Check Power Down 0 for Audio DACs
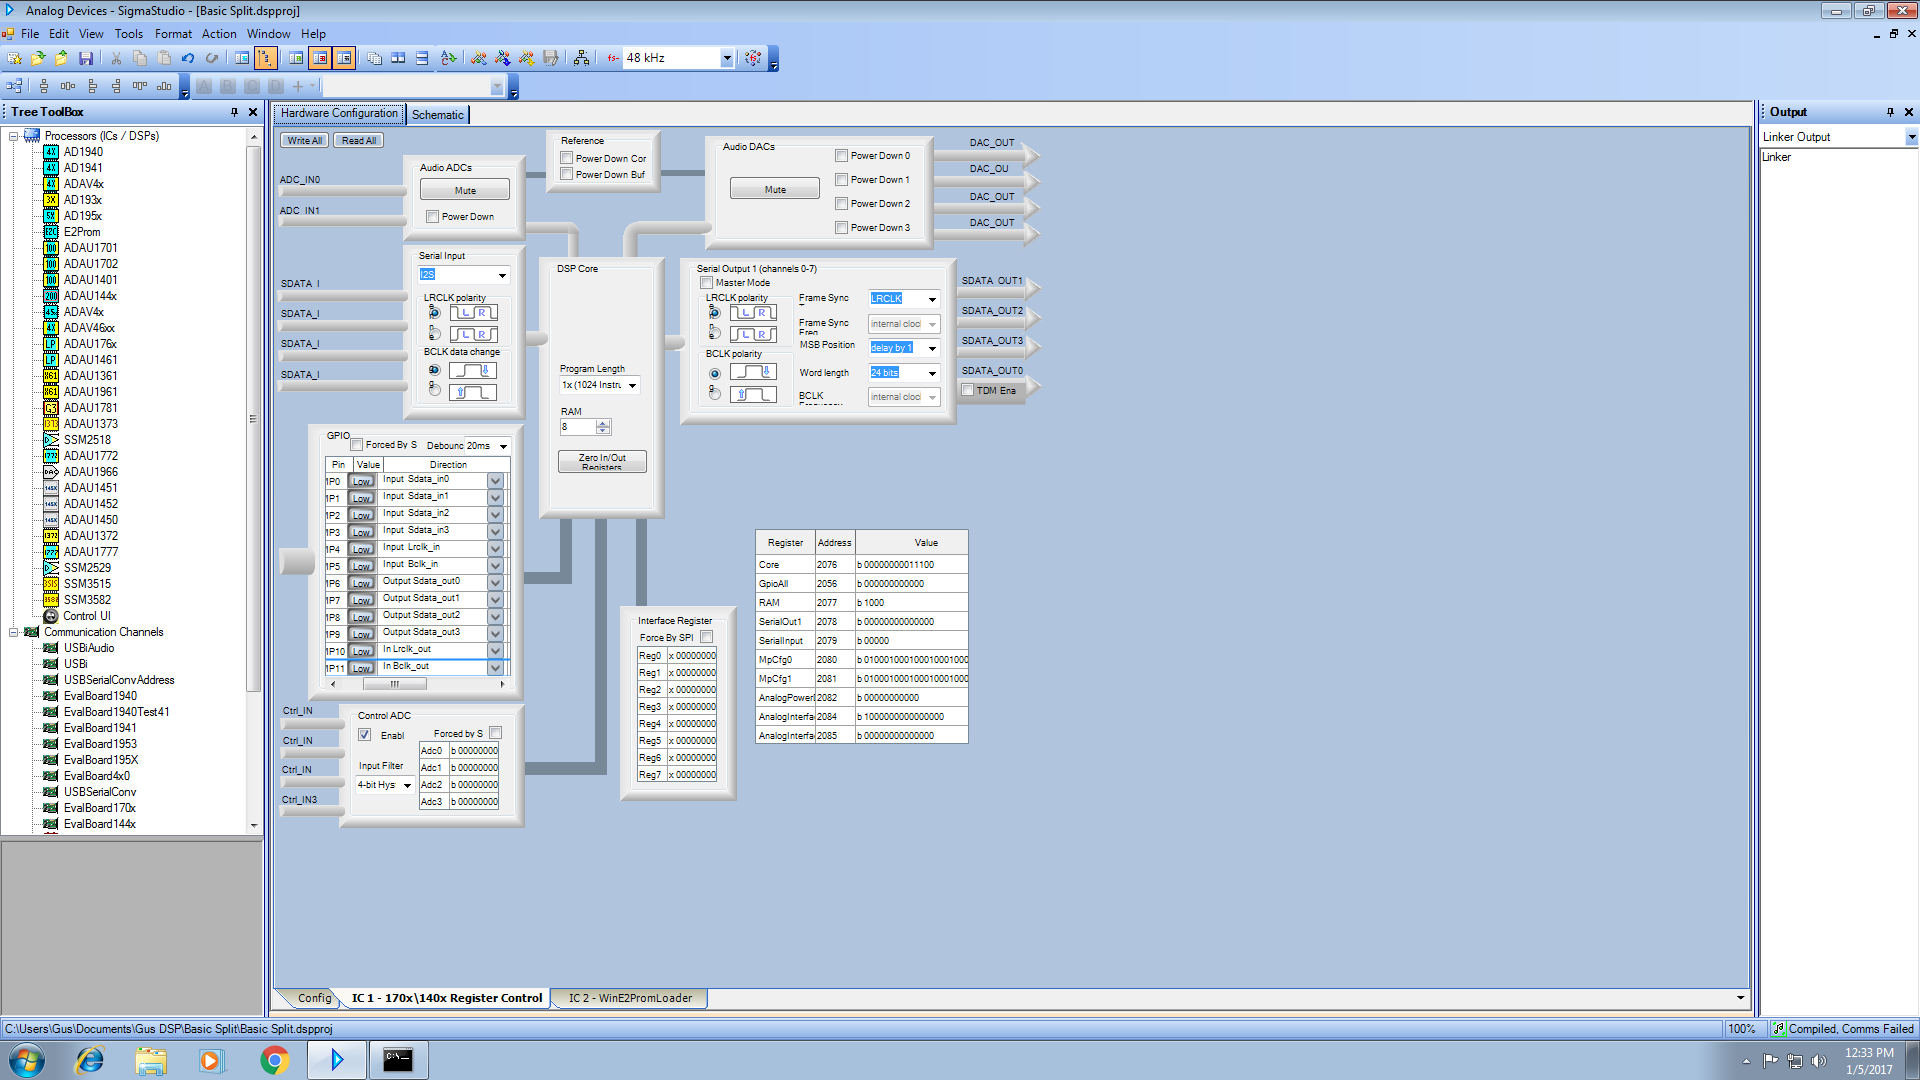This screenshot has height=1080, width=1920. click(842, 155)
